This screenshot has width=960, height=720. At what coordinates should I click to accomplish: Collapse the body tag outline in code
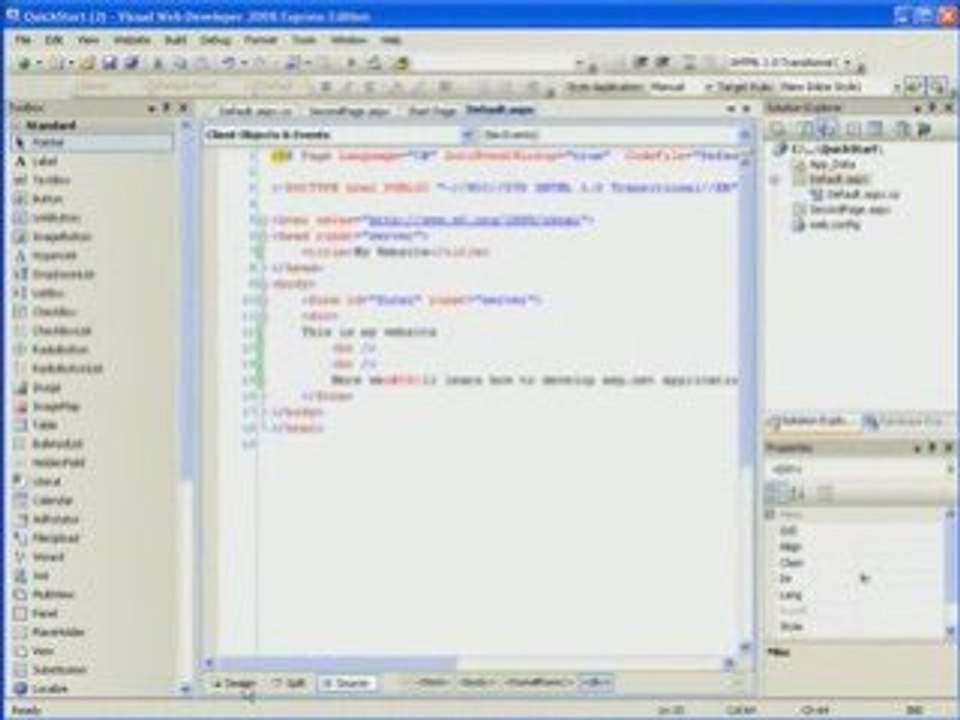point(263,284)
